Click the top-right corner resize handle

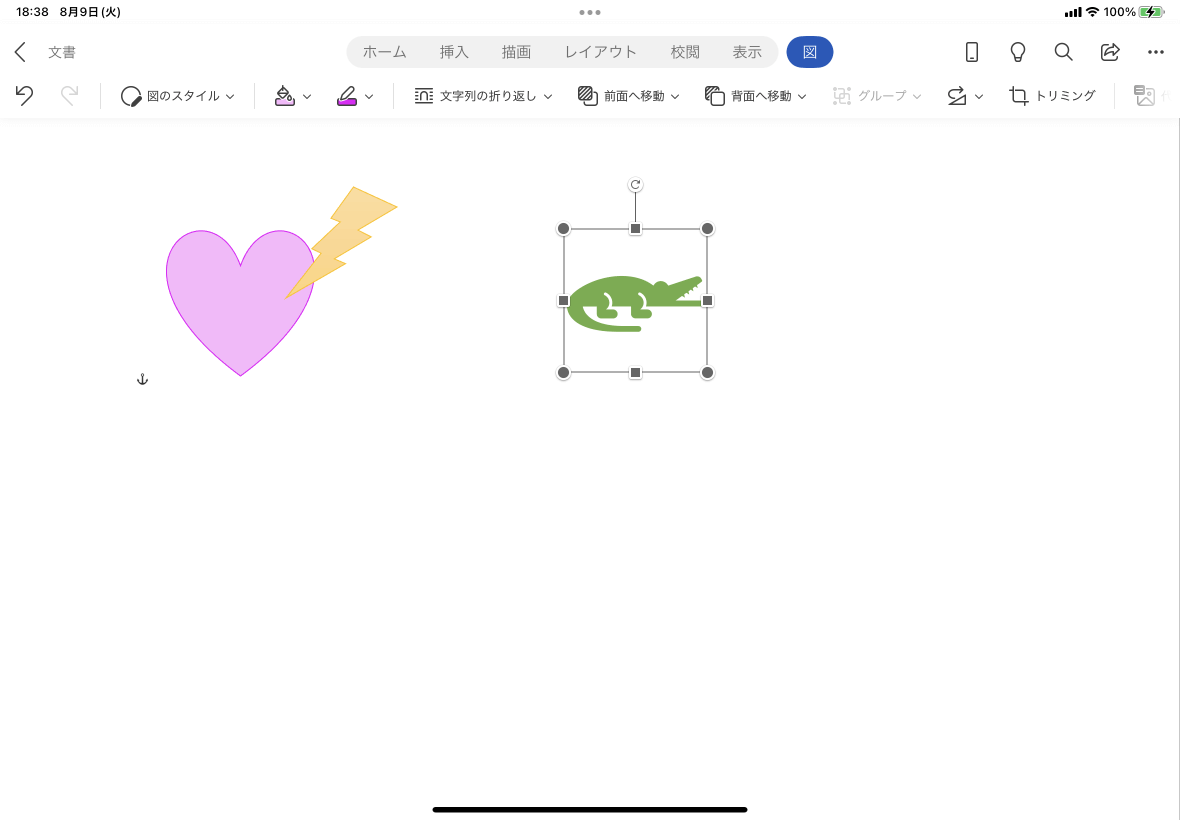707,229
